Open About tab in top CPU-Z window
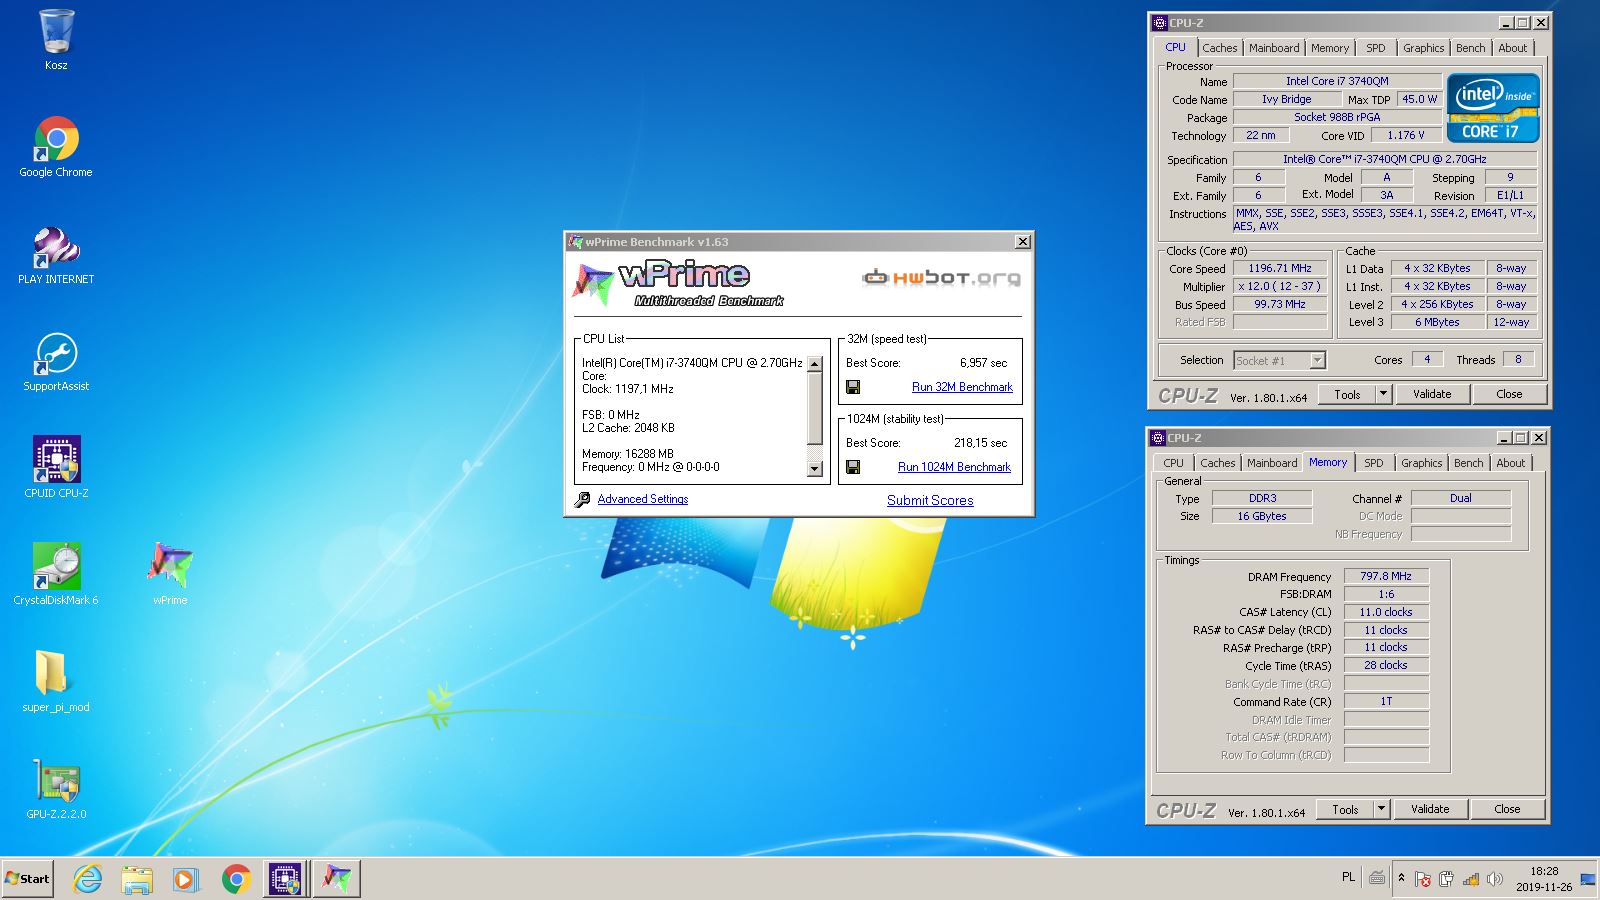This screenshot has width=1600, height=900. (x=1512, y=48)
